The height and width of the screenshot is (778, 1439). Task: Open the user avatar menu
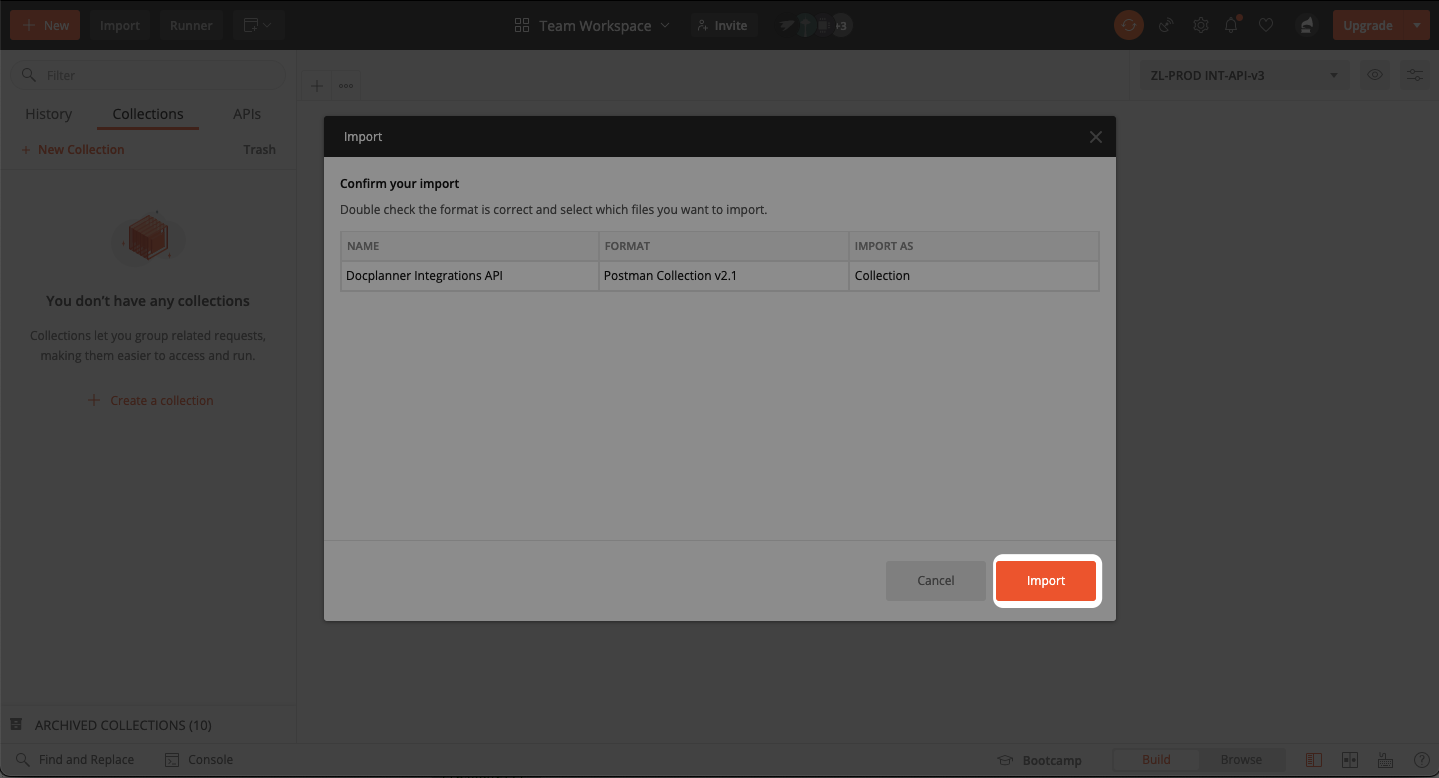click(x=1306, y=25)
